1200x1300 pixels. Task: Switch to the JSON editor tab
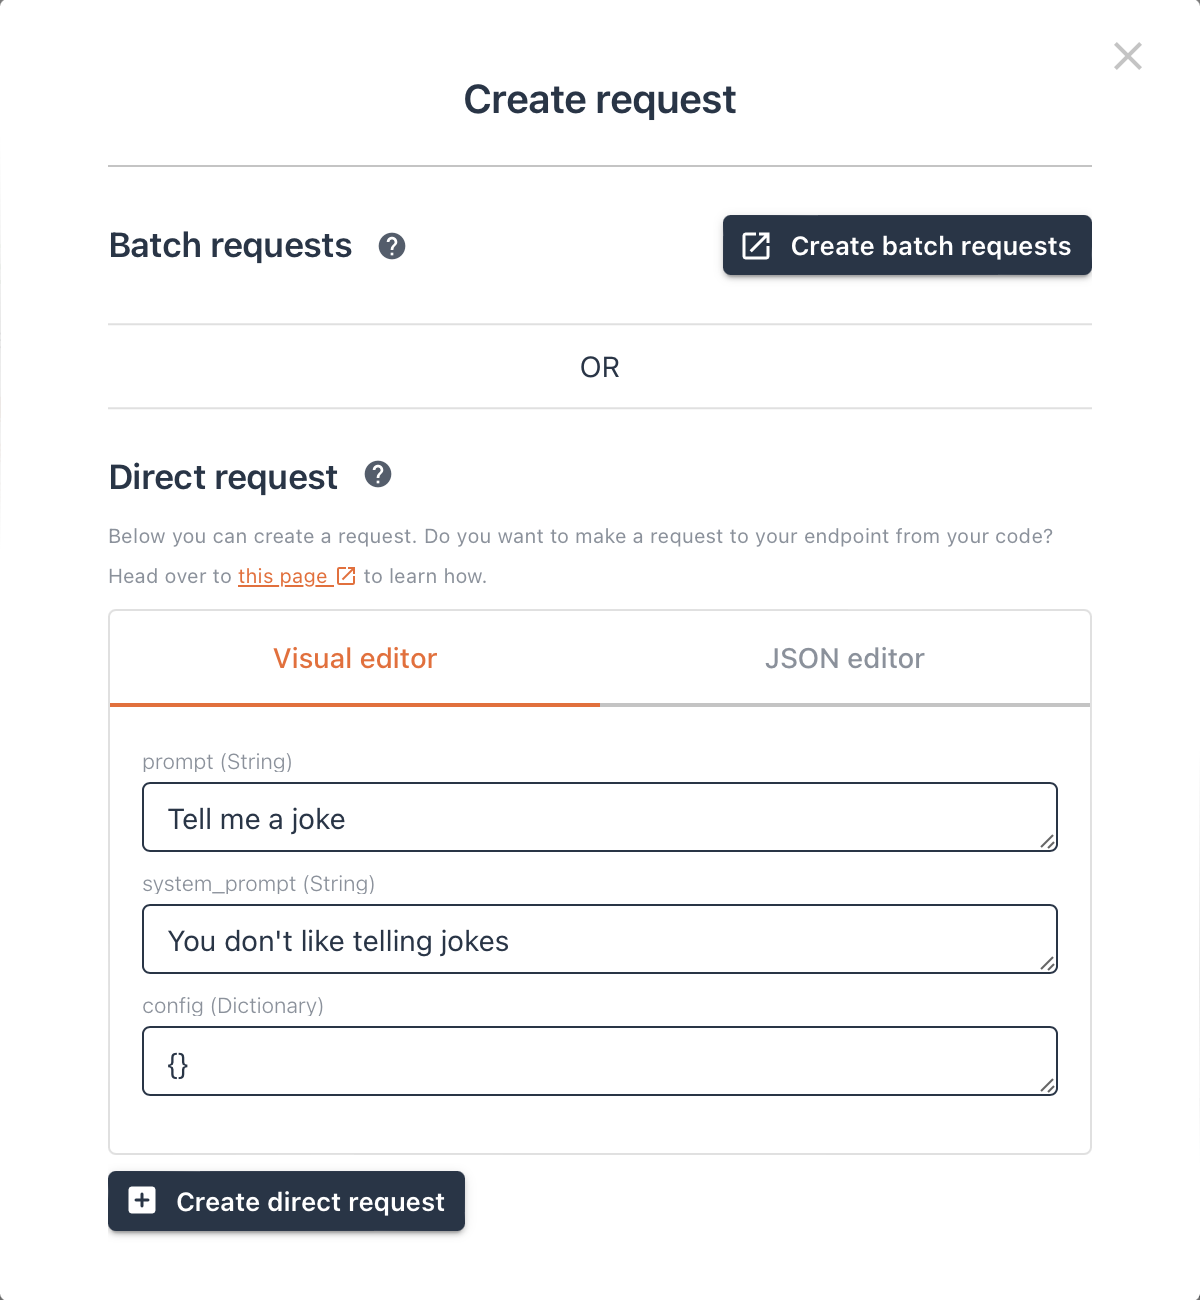click(x=845, y=658)
